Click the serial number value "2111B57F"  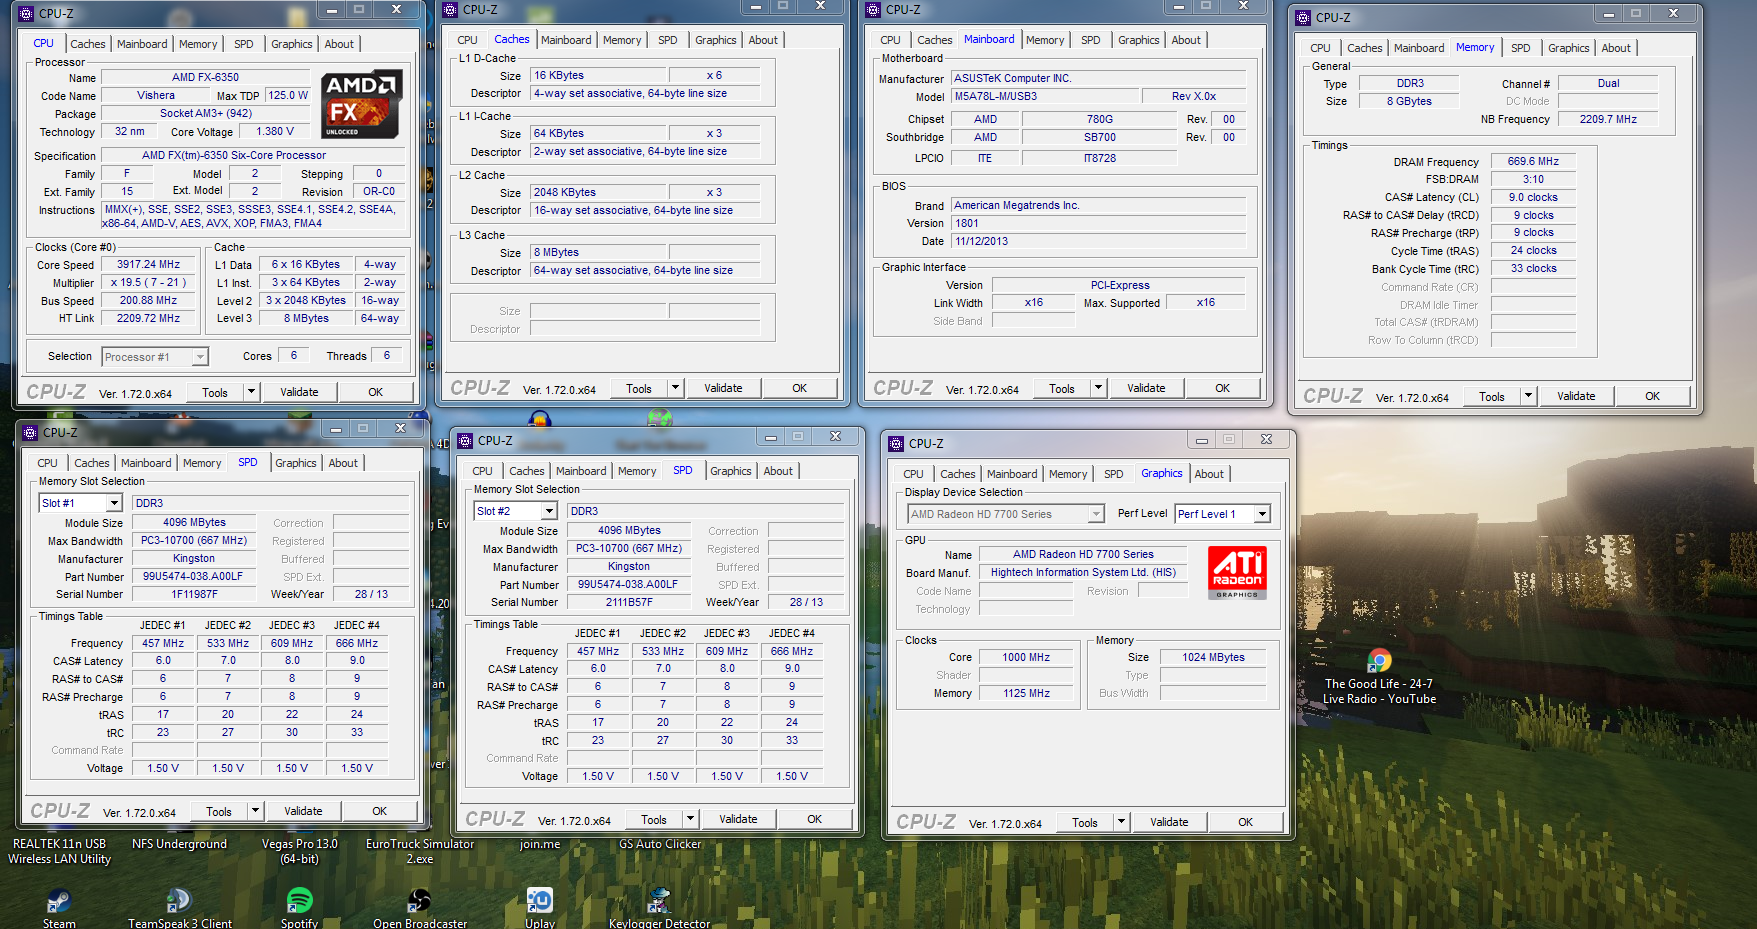629,602
